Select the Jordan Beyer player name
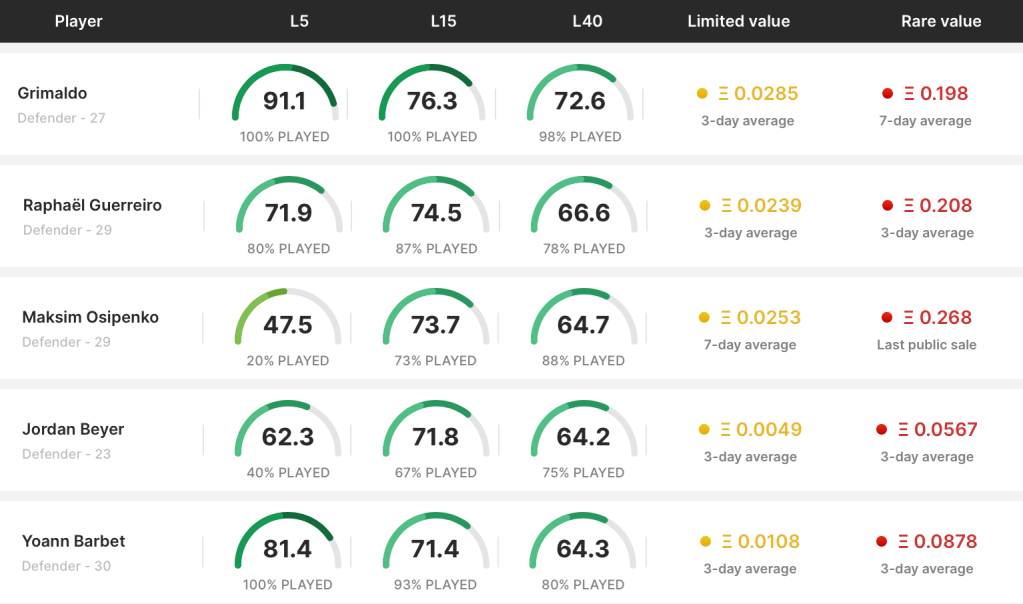The width and height of the screenshot is (1023, 604). pyautogui.click(x=73, y=429)
